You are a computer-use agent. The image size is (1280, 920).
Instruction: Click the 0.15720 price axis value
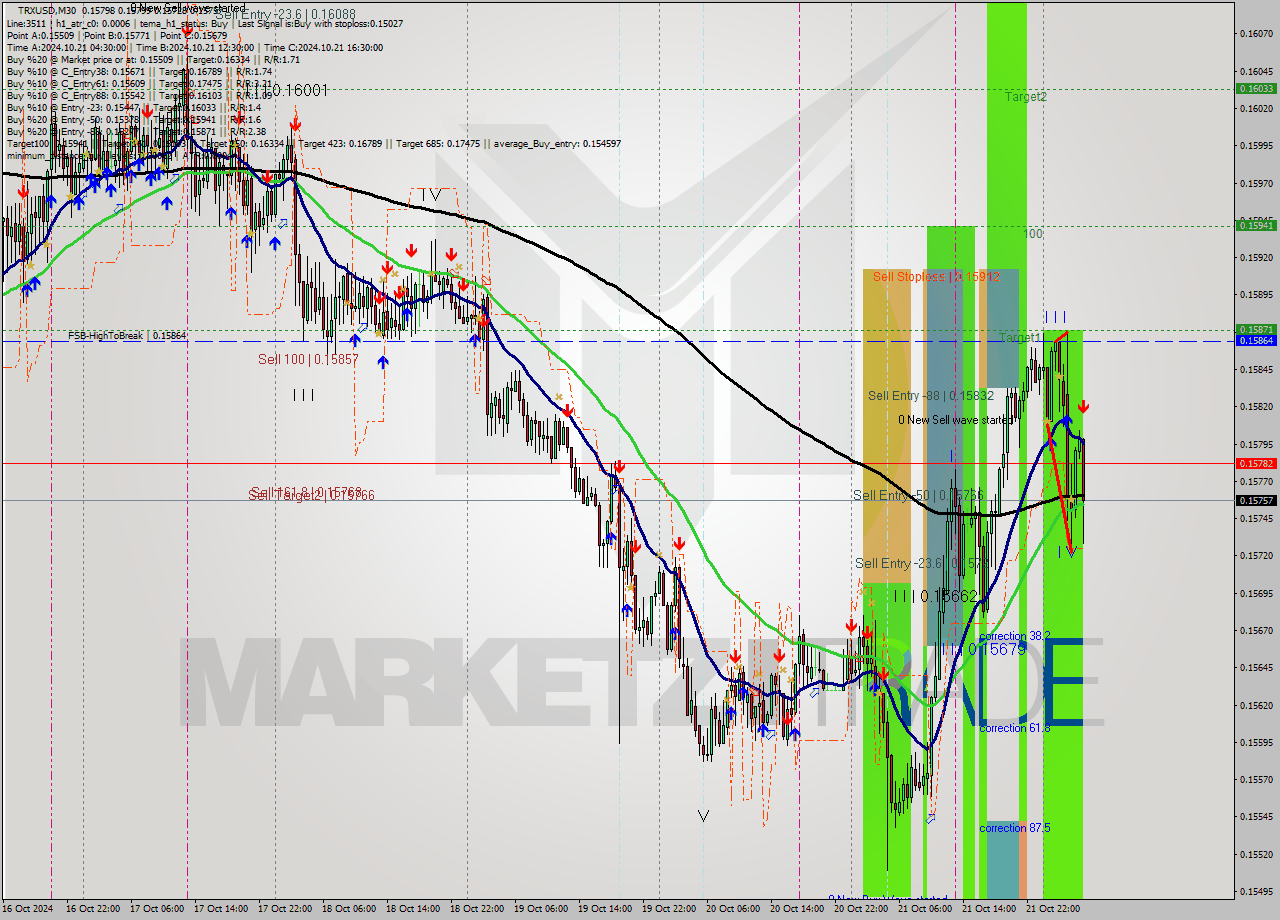point(1256,555)
